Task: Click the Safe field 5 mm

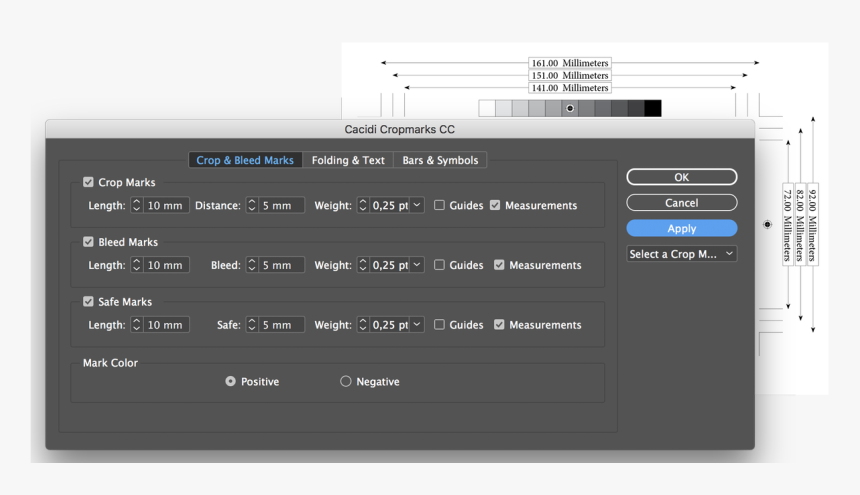Action: click(281, 325)
